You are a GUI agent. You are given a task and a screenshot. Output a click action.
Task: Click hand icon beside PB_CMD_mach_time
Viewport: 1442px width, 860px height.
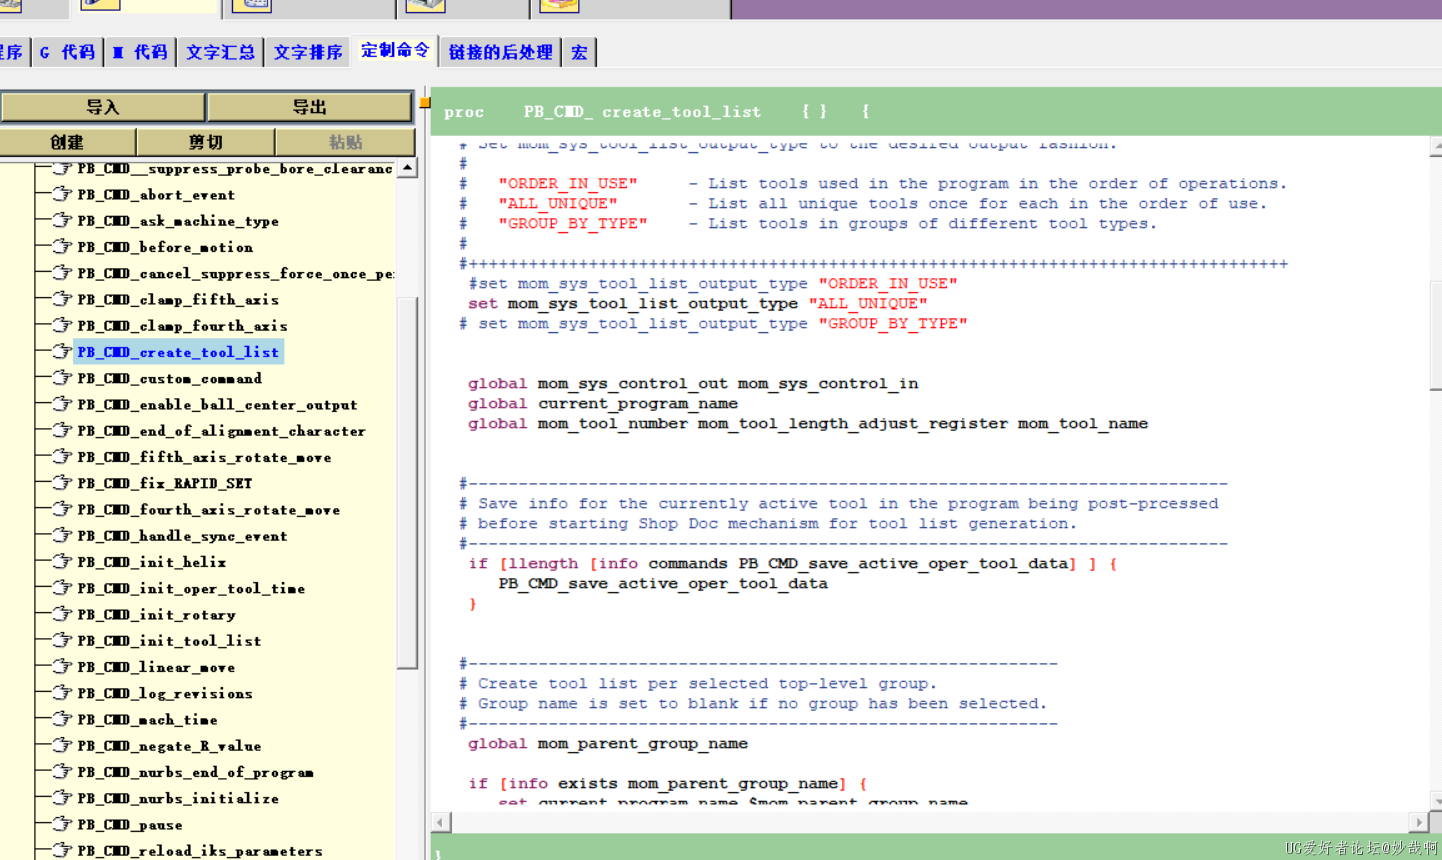[x=62, y=719]
